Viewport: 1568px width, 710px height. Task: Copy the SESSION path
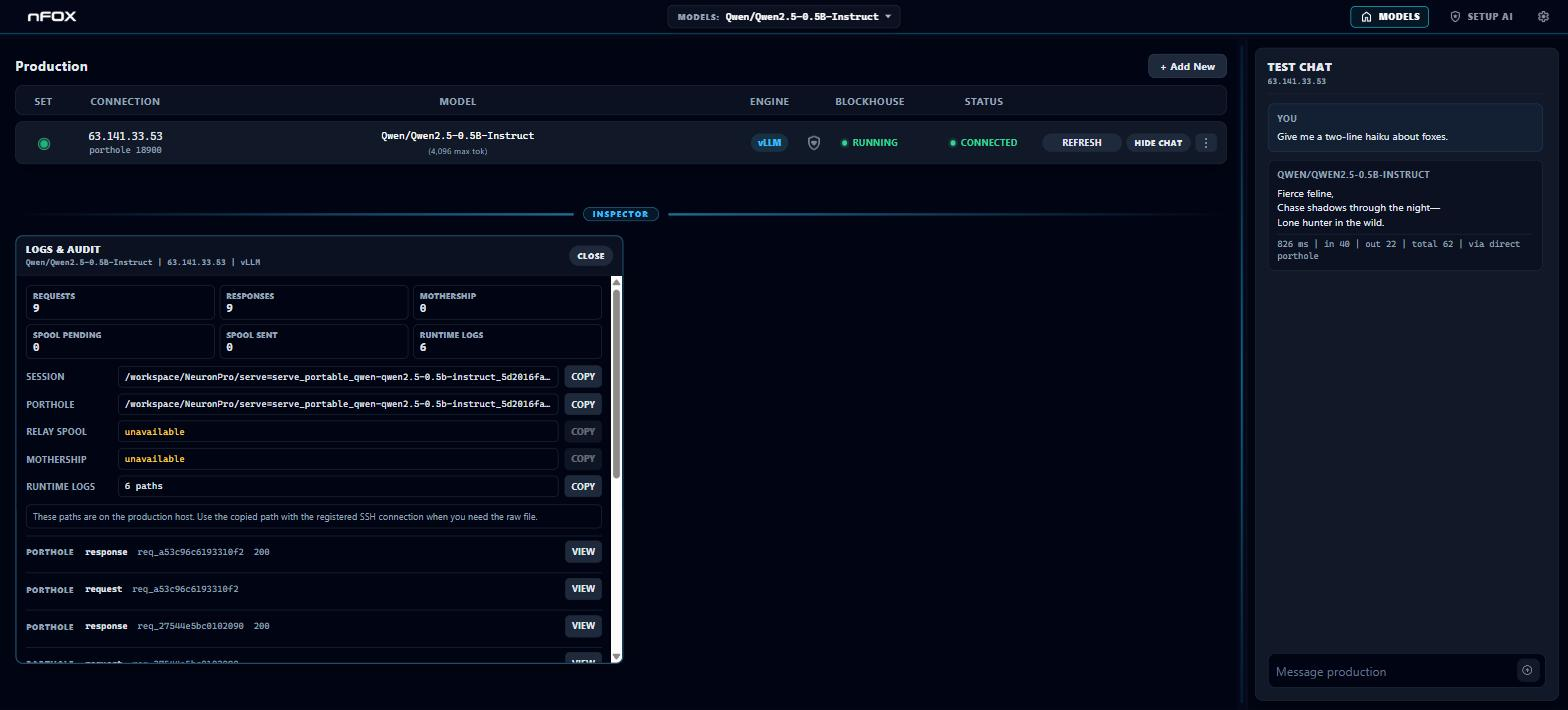[583, 377]
